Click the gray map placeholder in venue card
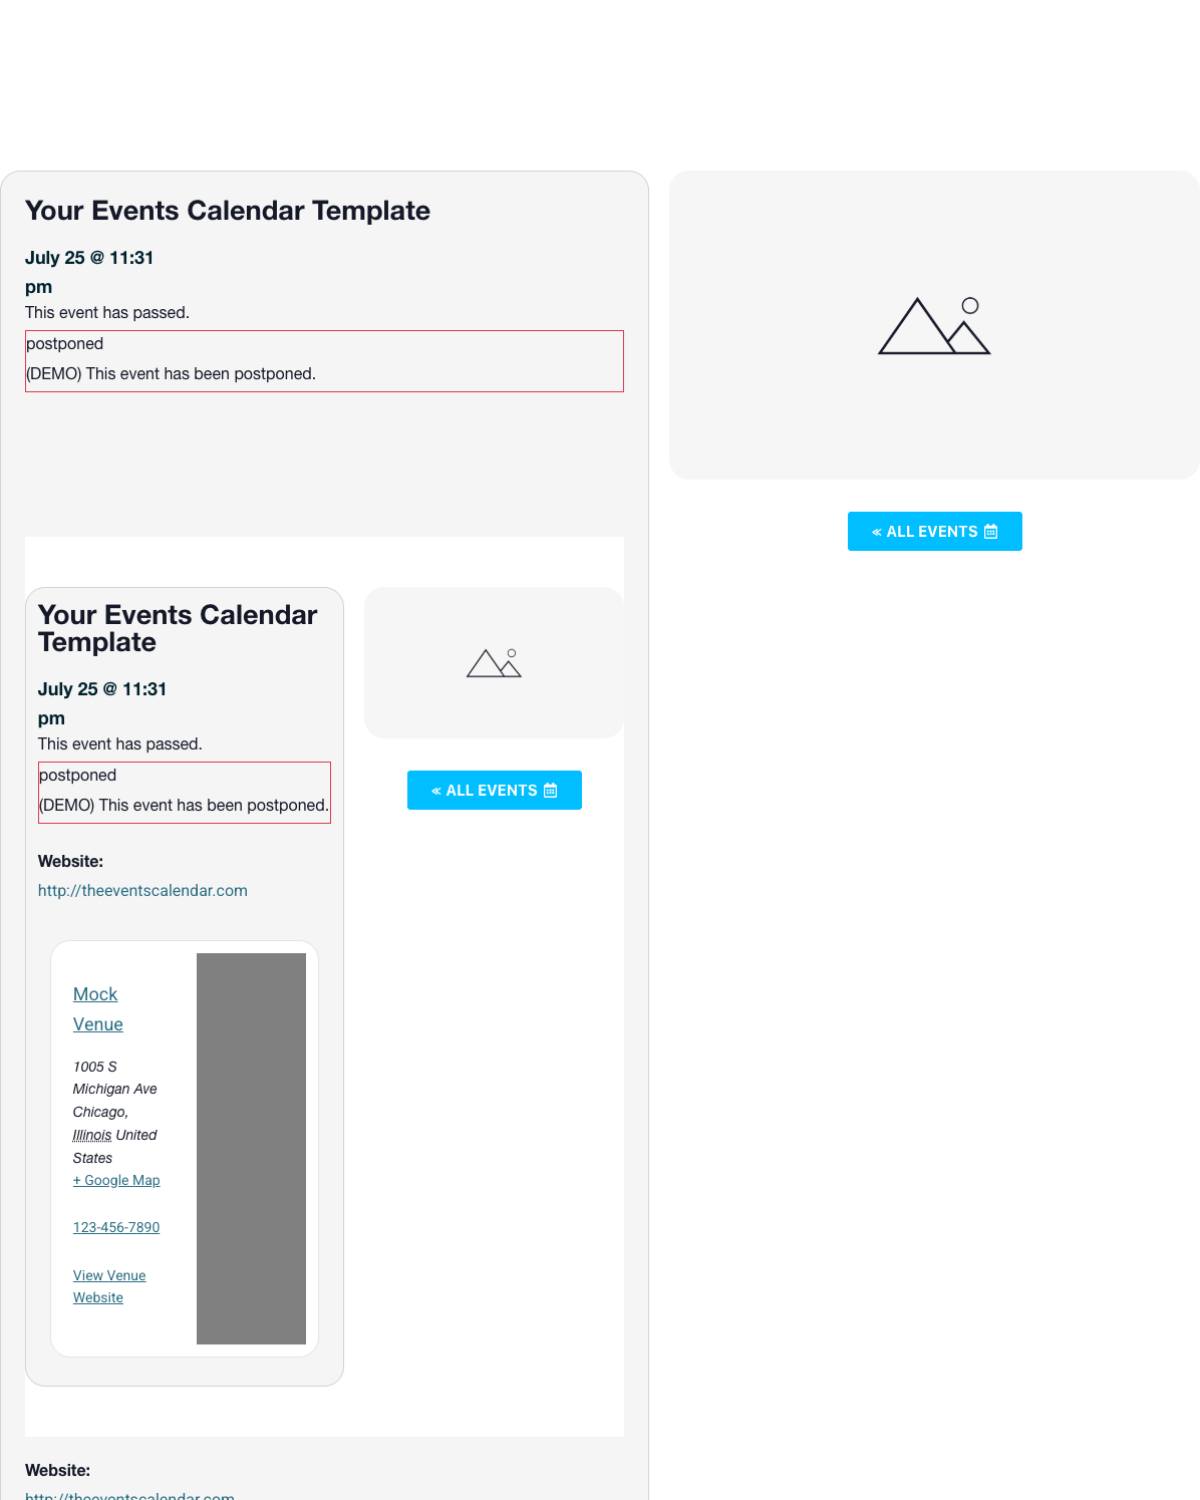The width and height of the screenshot is (1200, 1500). point(251,1148)
